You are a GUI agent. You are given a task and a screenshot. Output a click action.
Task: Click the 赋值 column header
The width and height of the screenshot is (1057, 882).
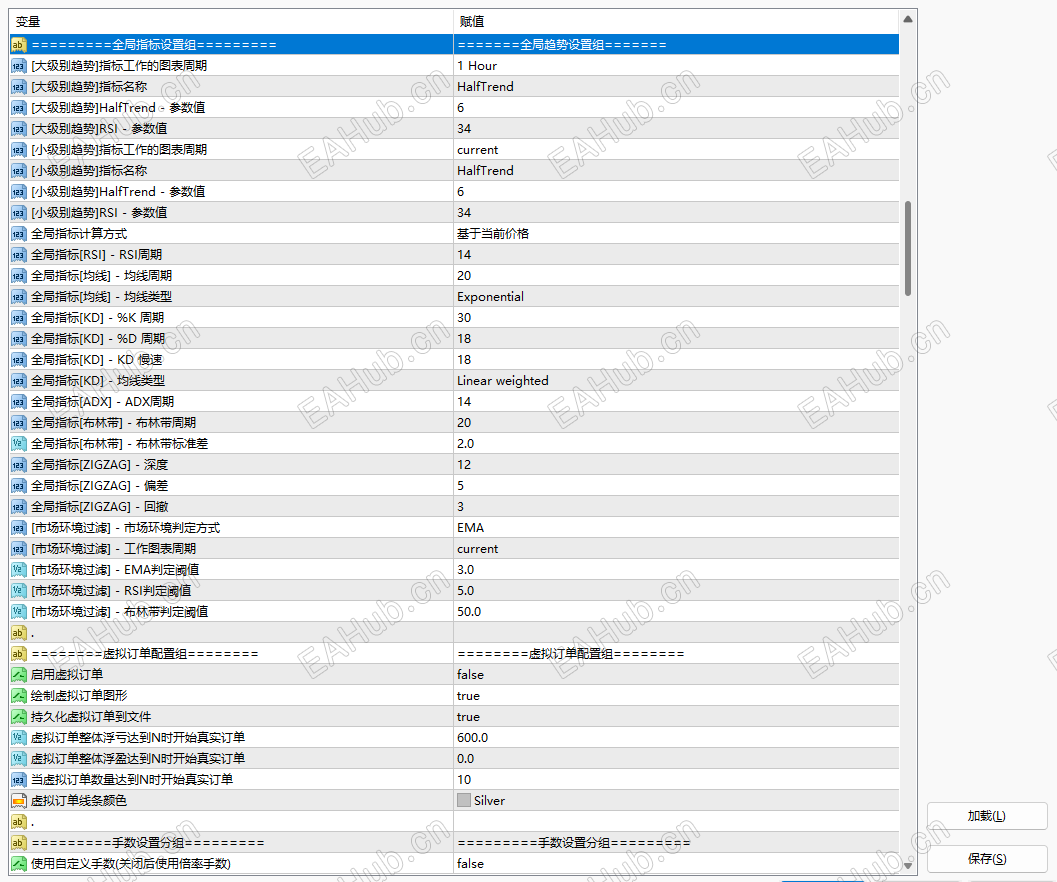[676, 22]
